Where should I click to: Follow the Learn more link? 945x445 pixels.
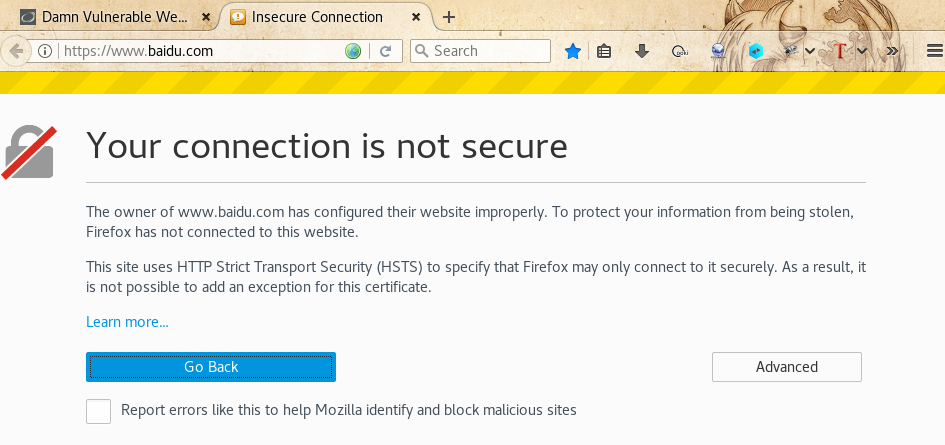point(127,322)
